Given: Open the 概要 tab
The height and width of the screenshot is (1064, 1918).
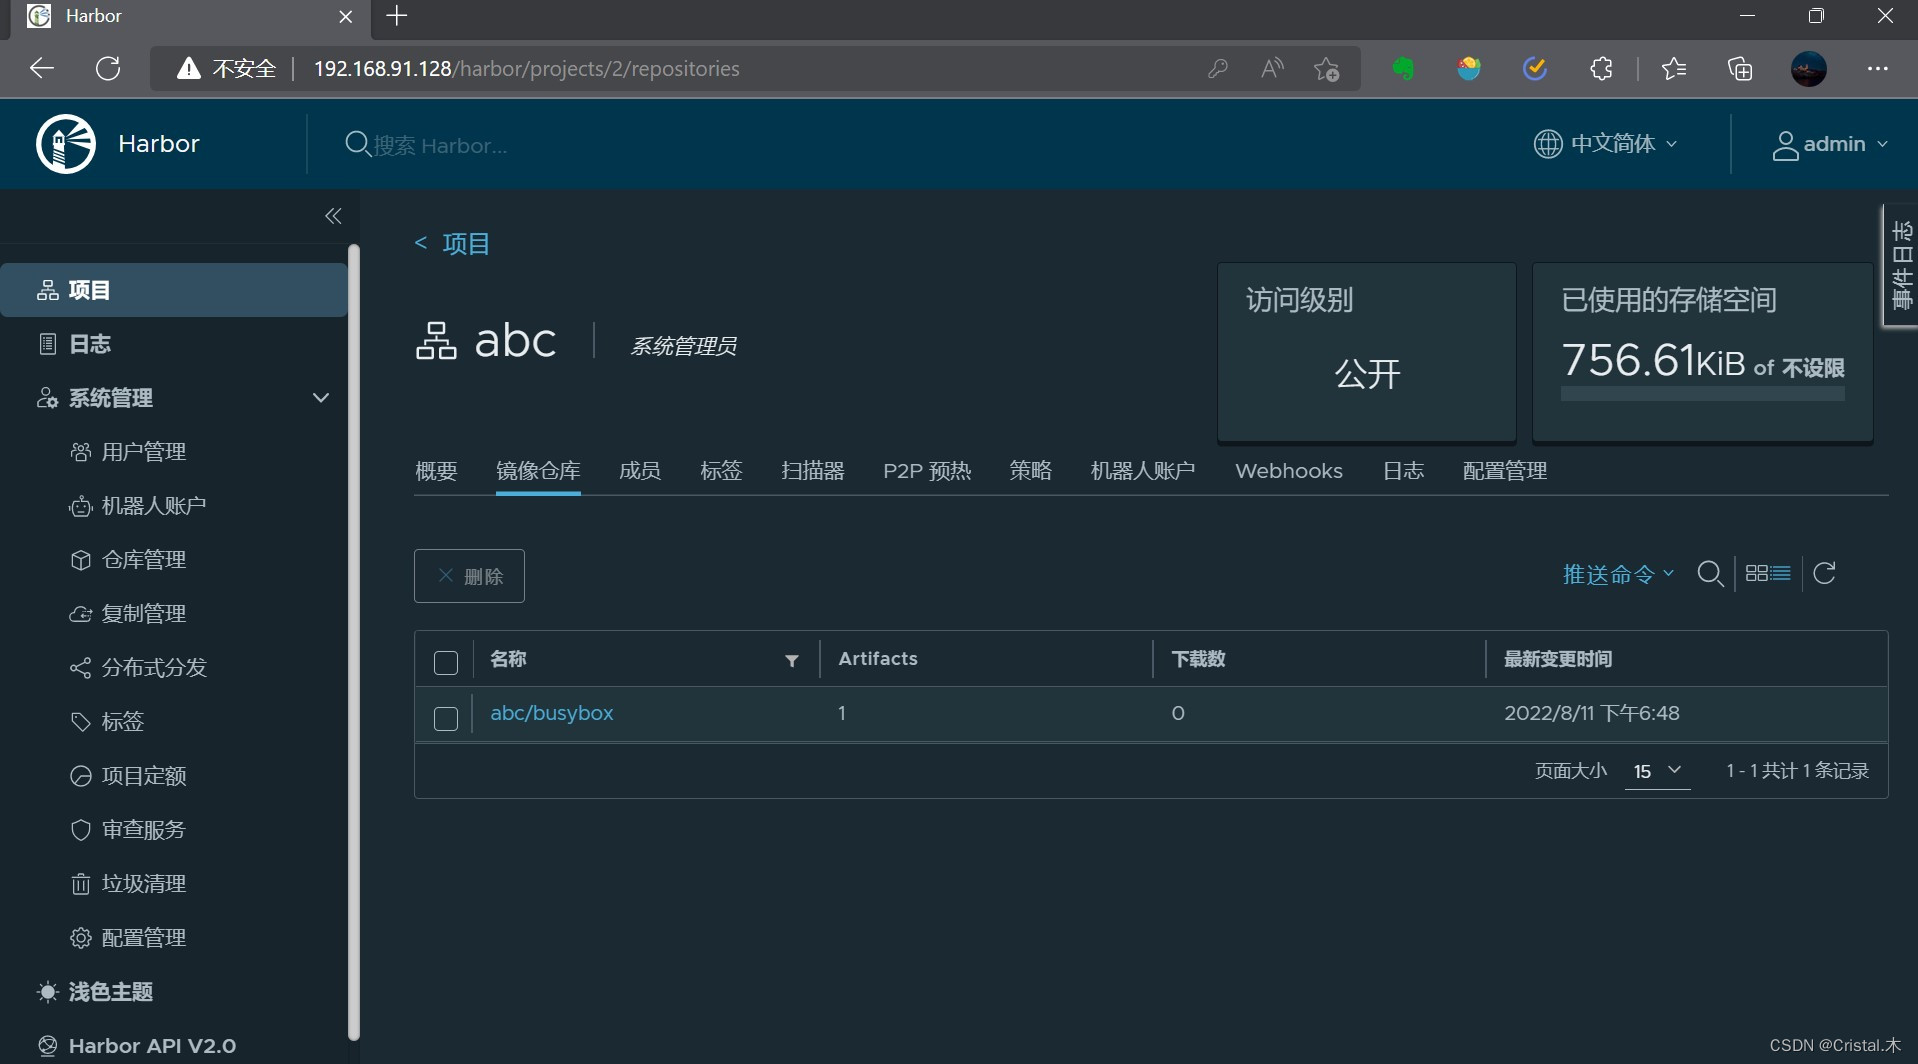Looking at the screenshot, I should pyautogui.click(x=436, y=471).
